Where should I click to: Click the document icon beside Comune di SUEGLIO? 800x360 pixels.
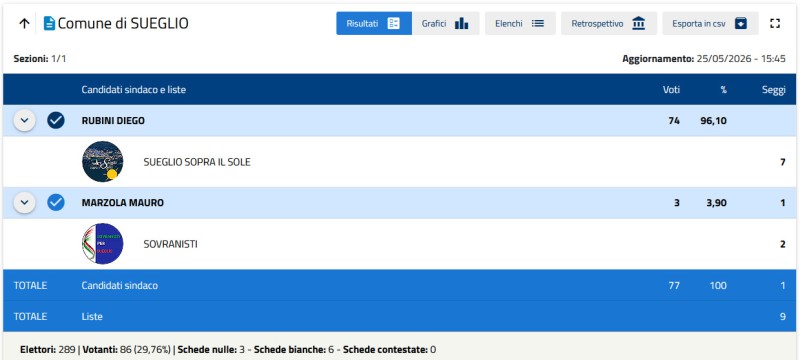coord(49,23)
